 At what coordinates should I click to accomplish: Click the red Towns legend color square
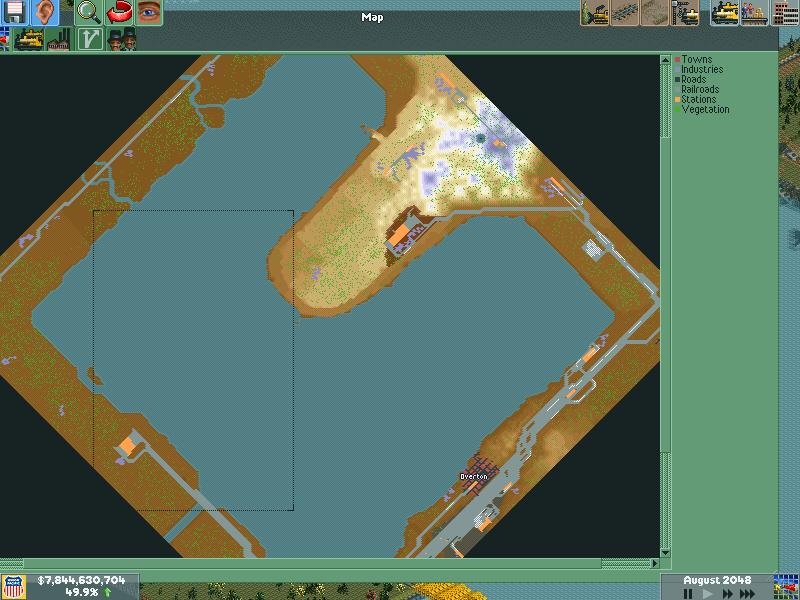coord(678,60)
